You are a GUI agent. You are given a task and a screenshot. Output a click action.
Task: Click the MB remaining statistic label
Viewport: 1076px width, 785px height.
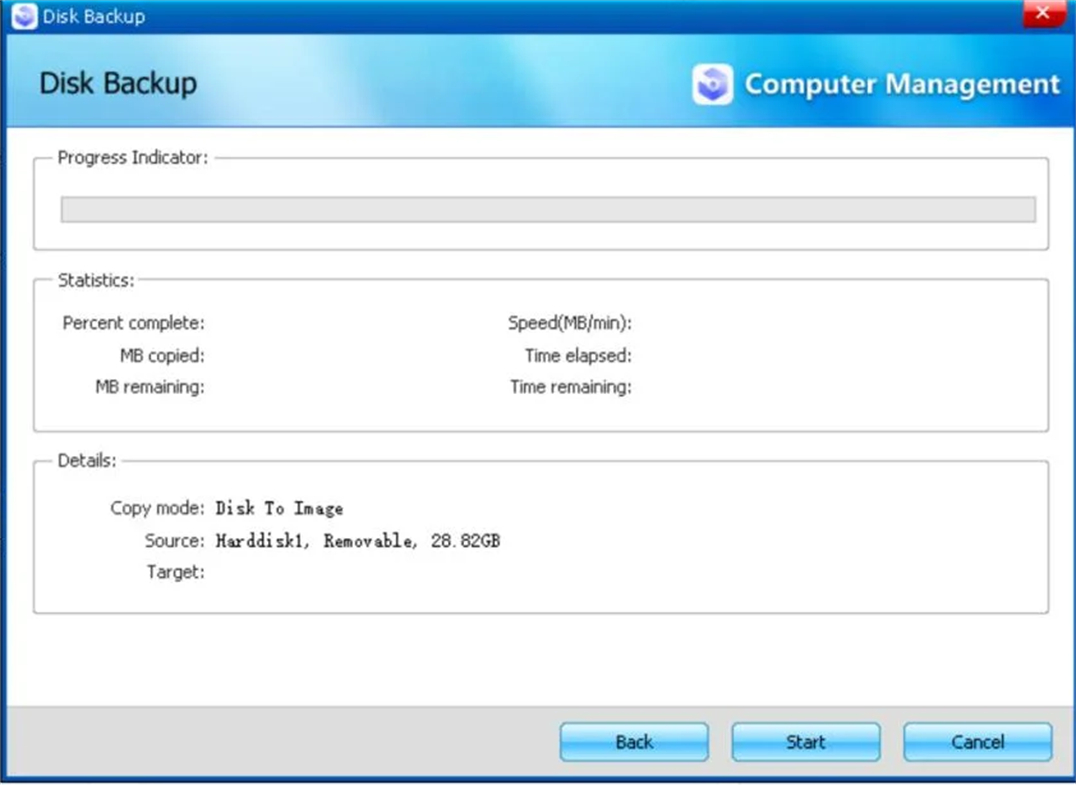(150, 387)
